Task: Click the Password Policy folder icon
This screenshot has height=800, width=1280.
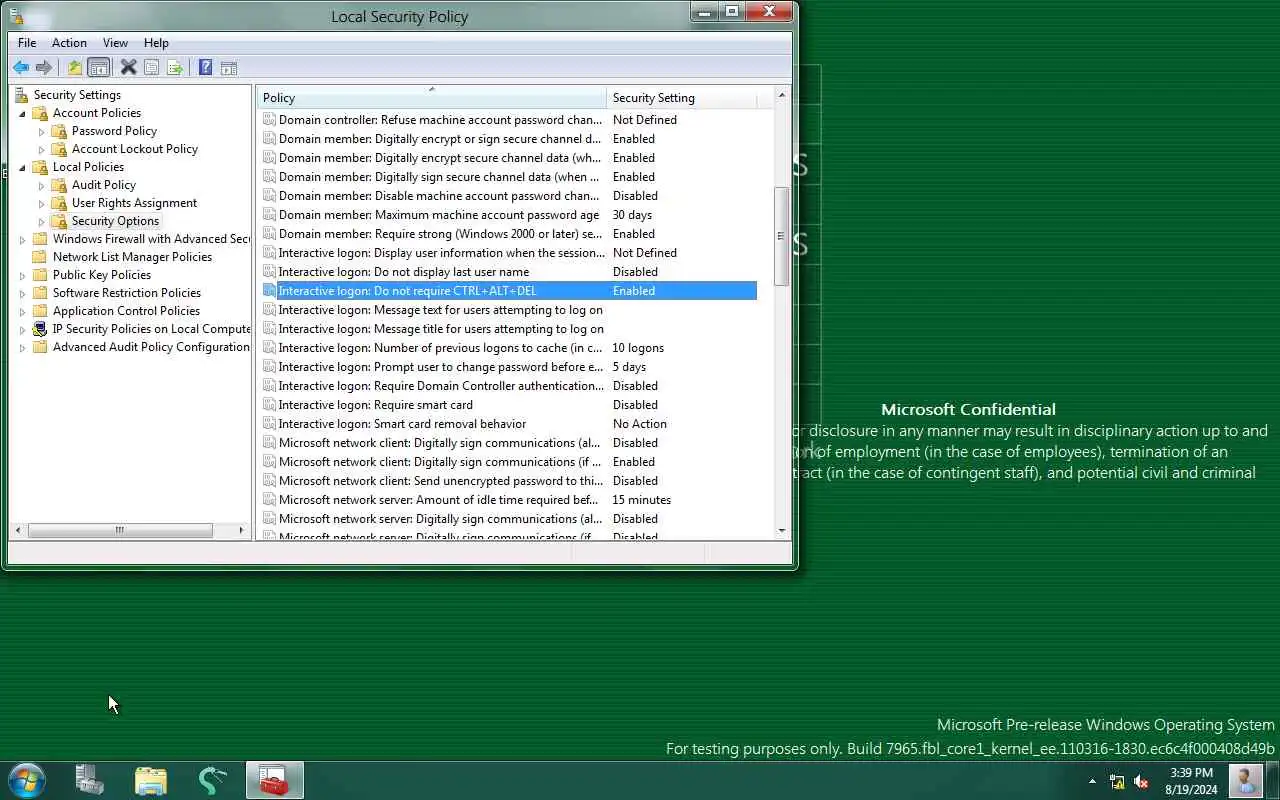Action: point(60,131)
